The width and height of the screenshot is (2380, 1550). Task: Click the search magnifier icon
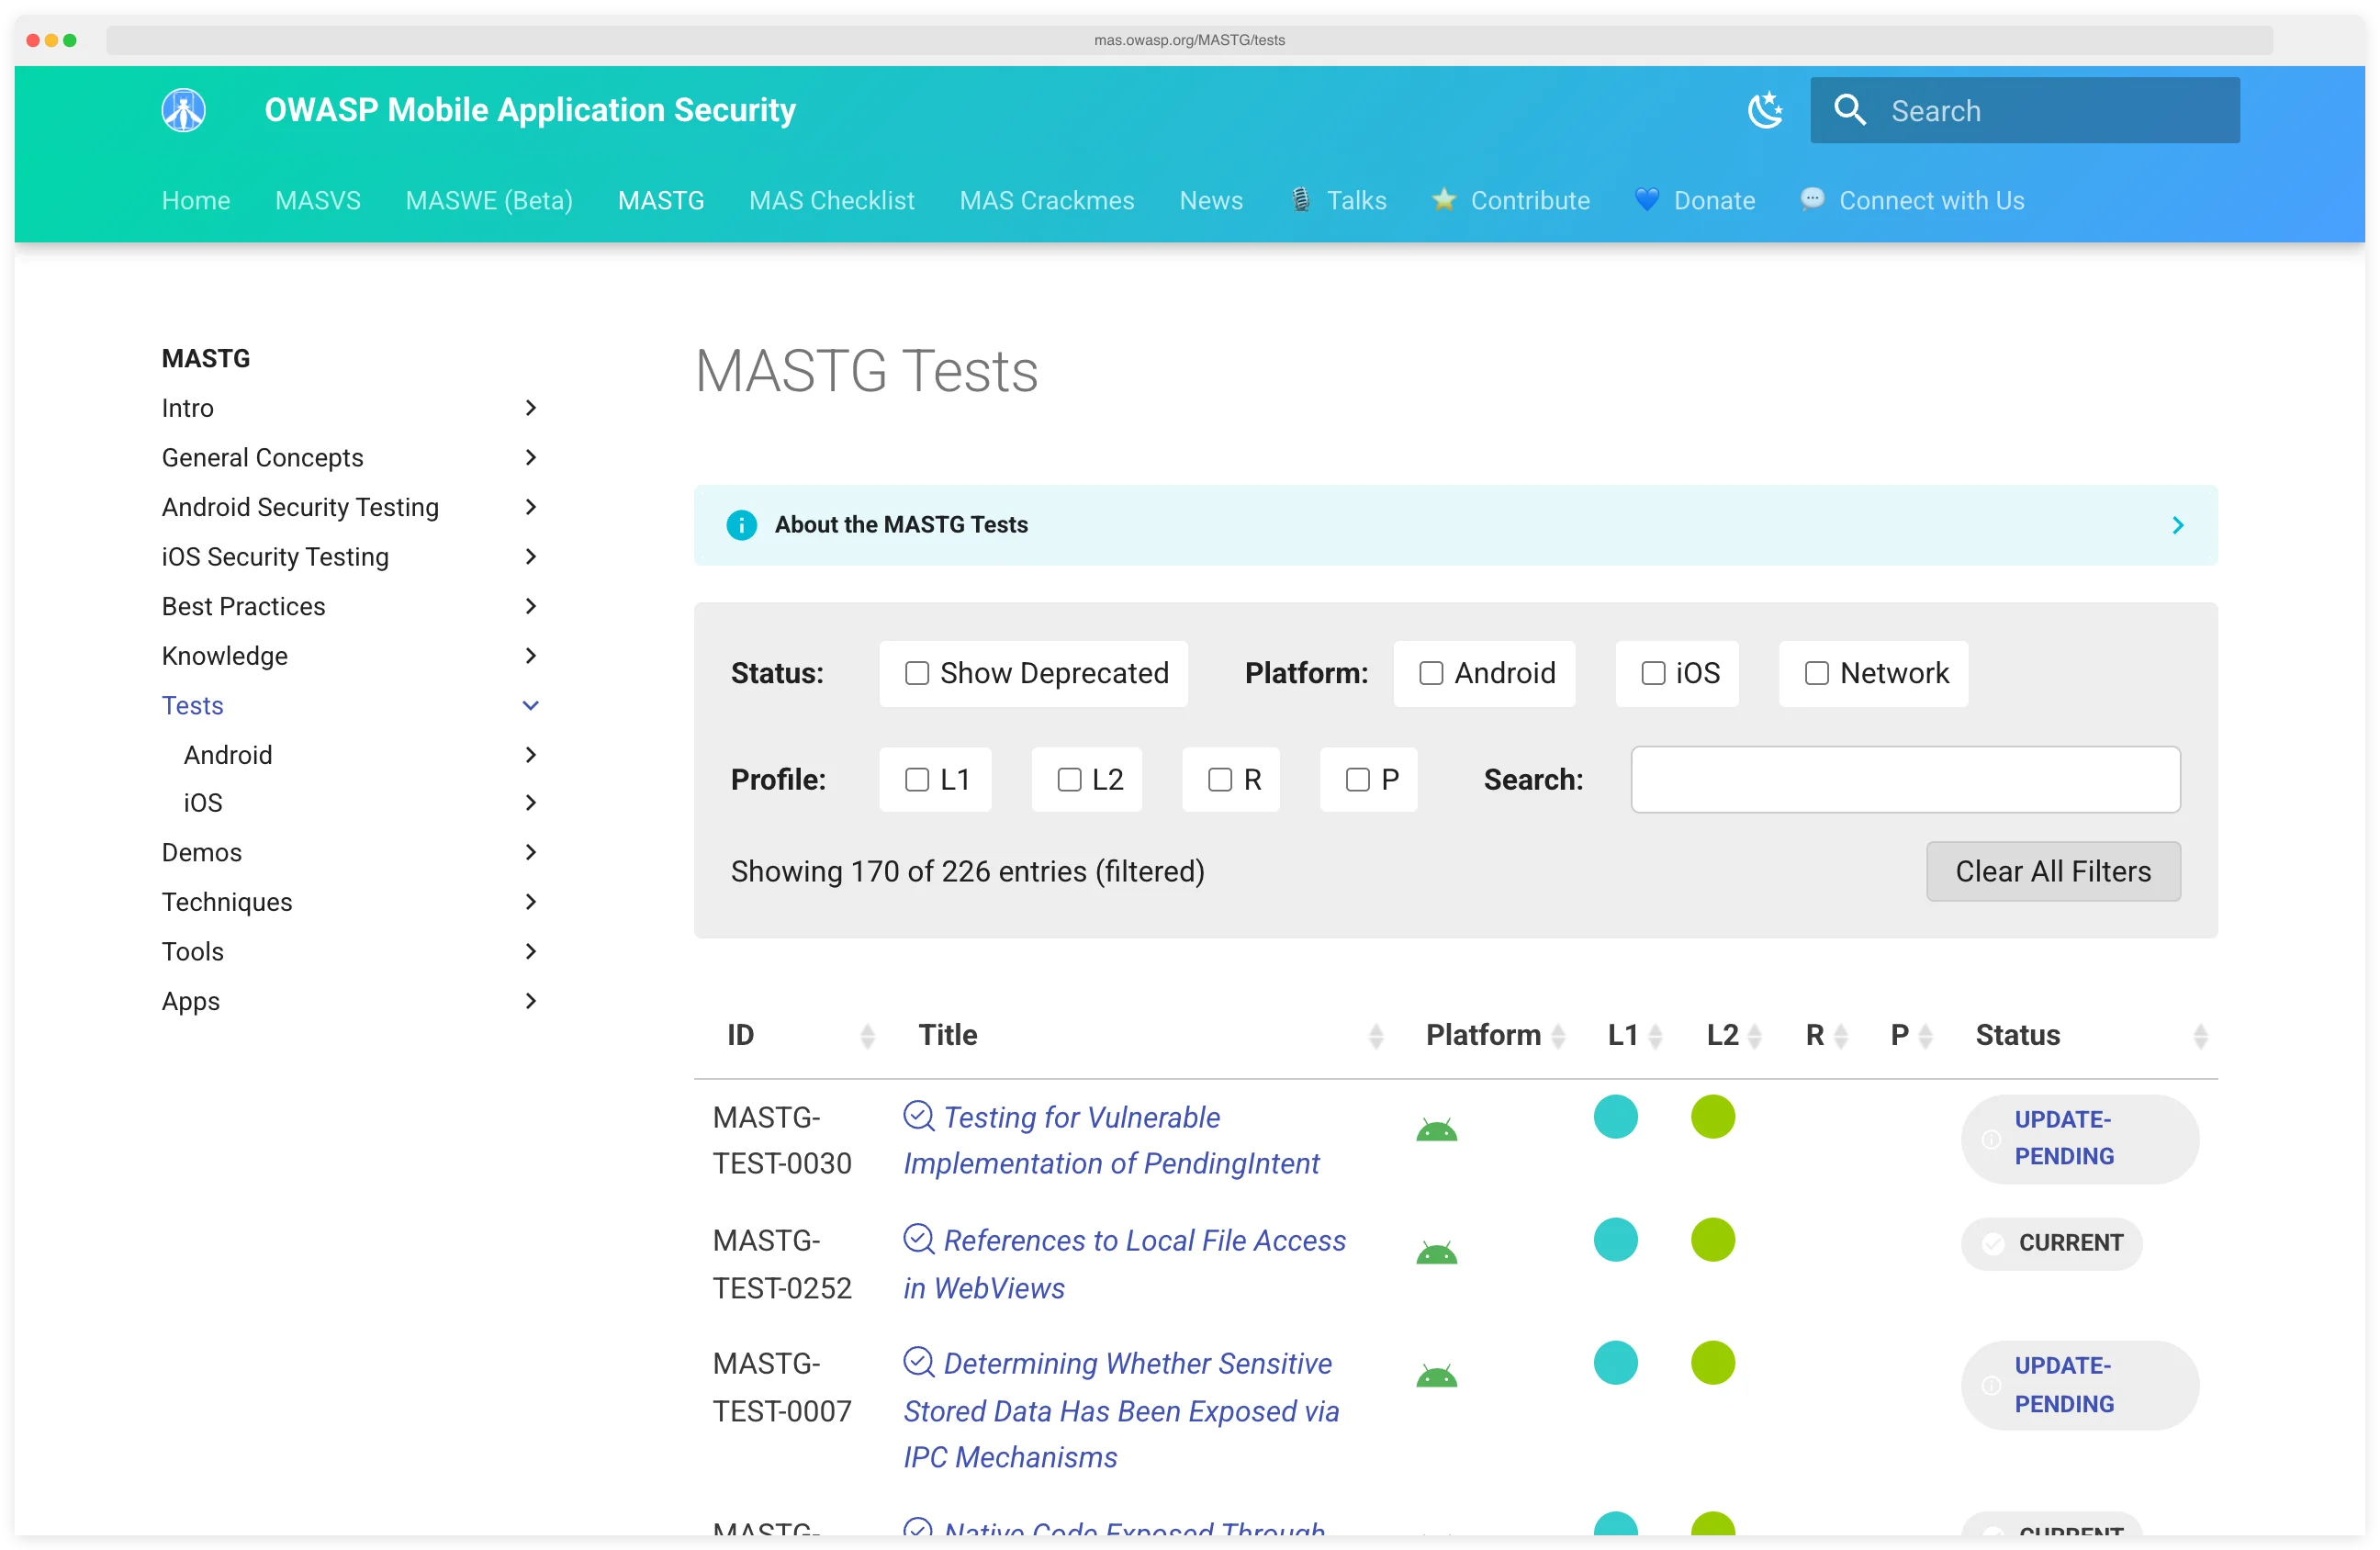tap(1850, 110)
